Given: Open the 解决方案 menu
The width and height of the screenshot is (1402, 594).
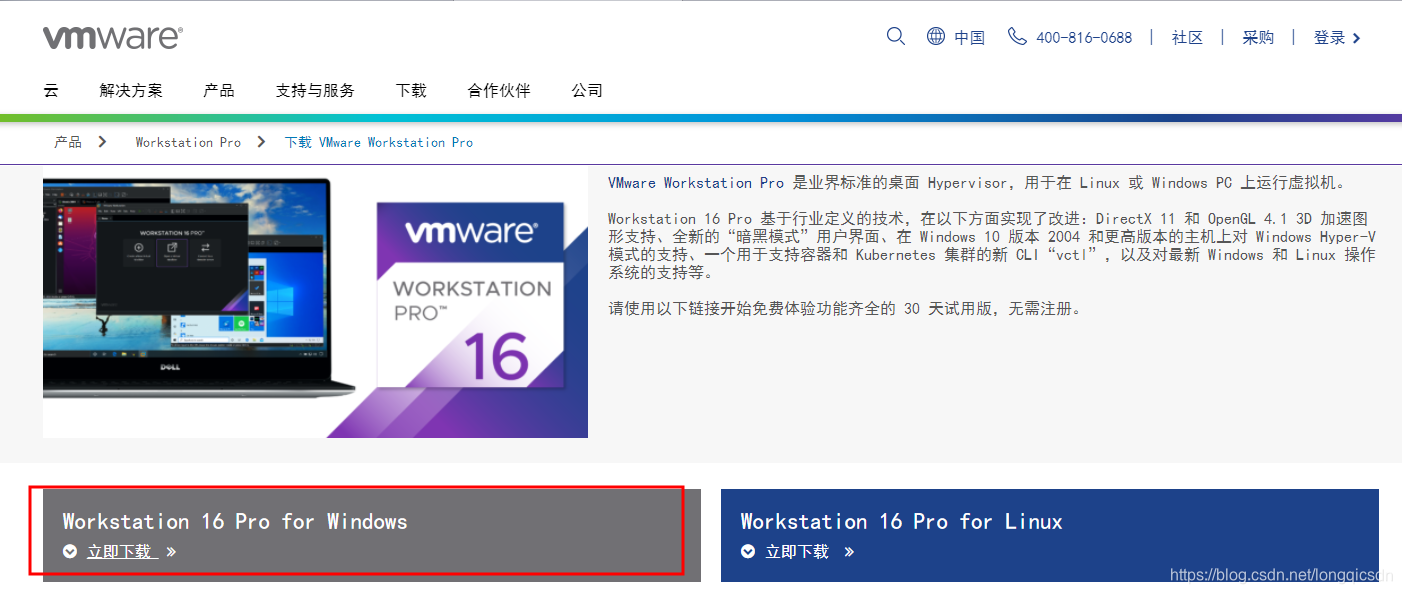Looking at the screenshot, I should [x=131, y=90].
